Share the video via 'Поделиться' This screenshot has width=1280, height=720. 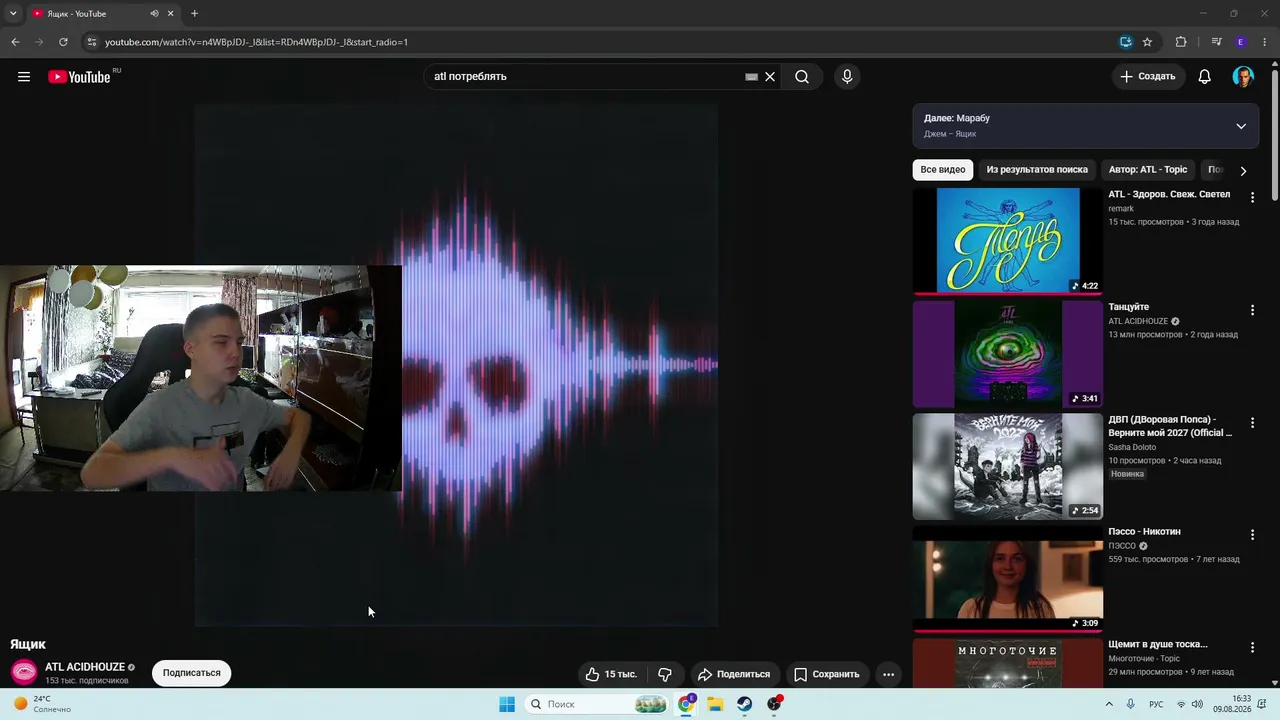734,674
